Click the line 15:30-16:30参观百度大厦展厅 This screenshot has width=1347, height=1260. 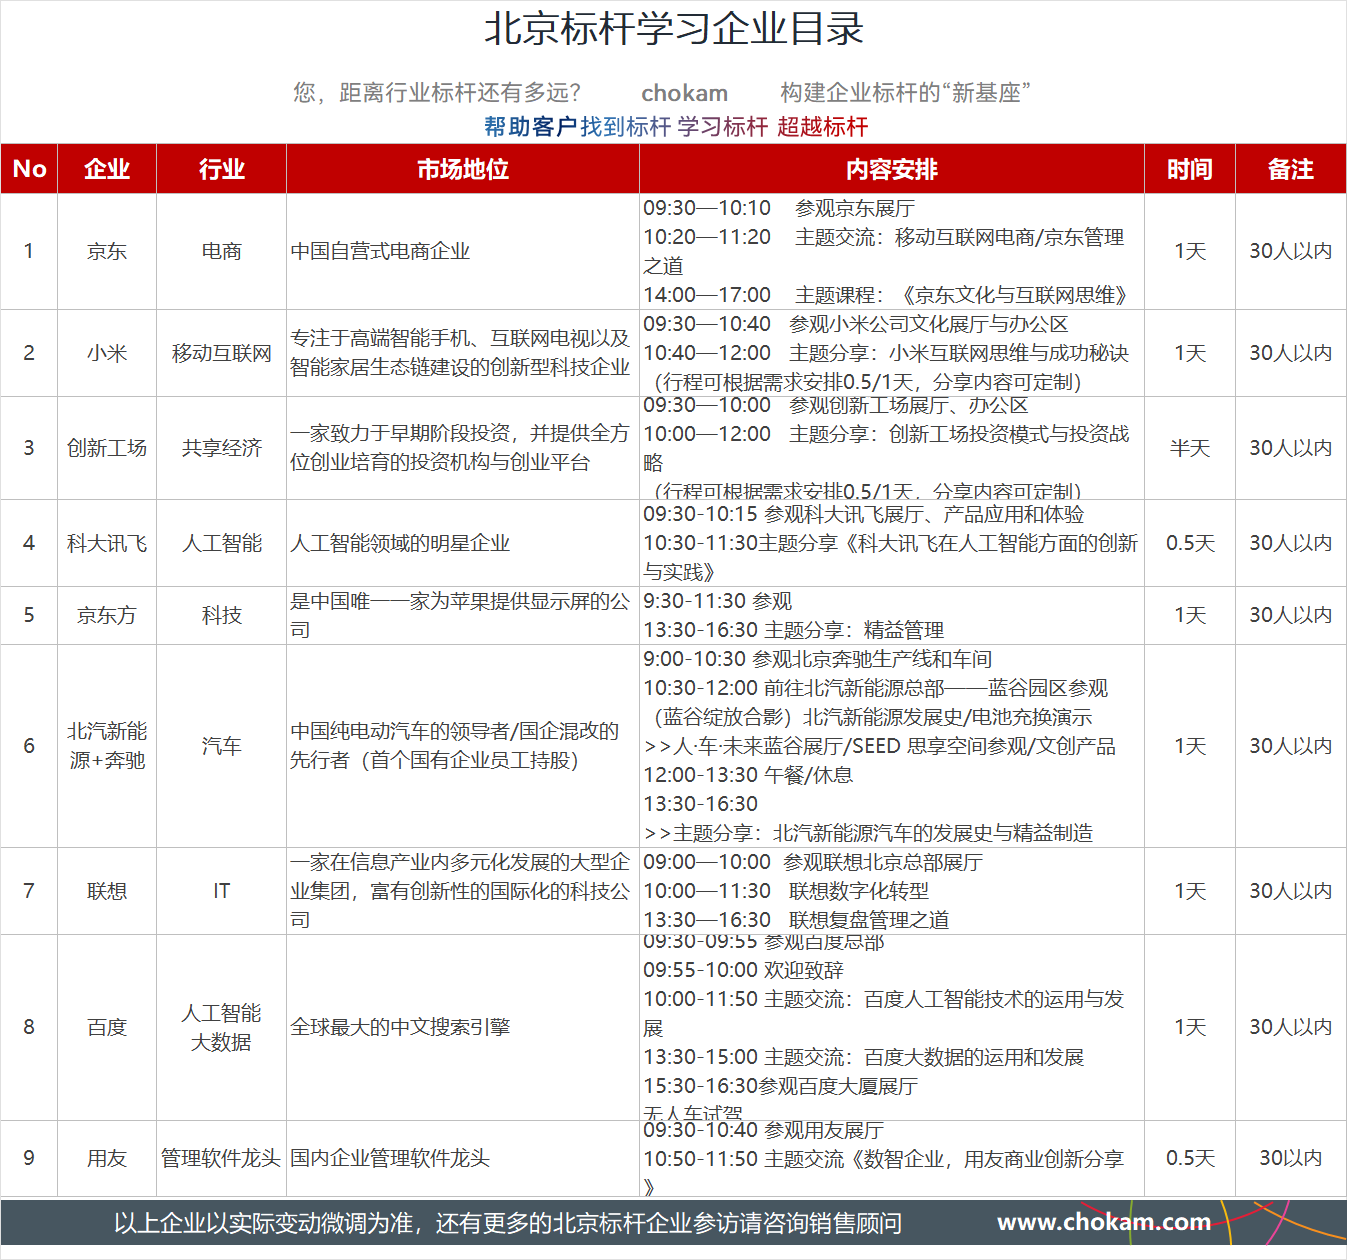780,1086
